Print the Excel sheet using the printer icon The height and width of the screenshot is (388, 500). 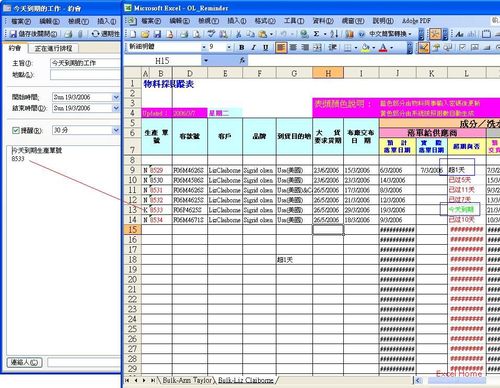coord(184,34)
